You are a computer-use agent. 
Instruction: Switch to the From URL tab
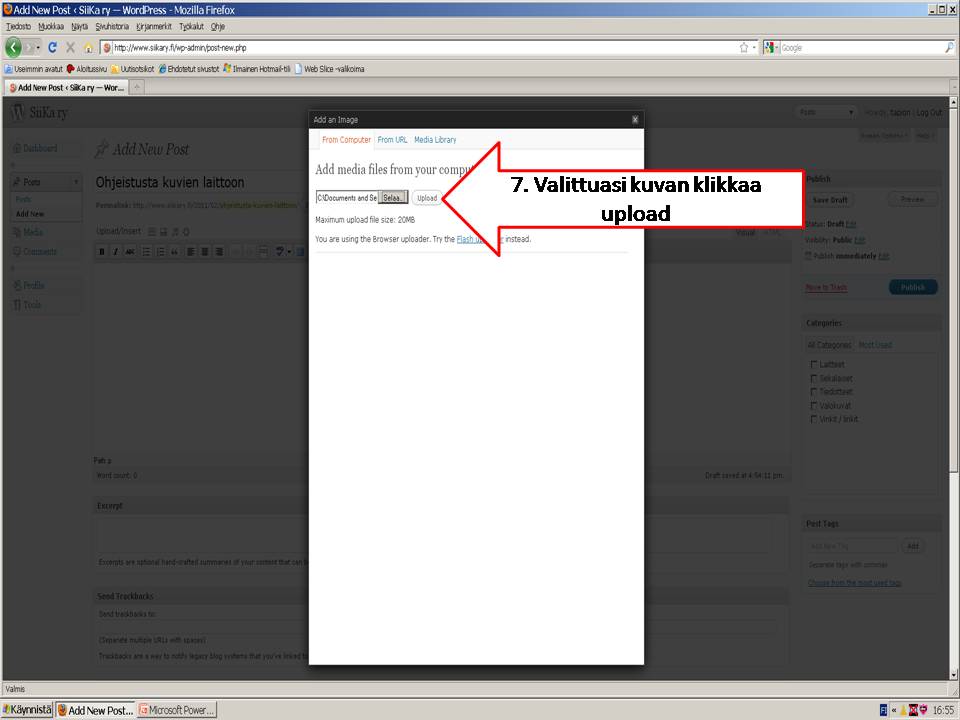click(x=392, y=140)
